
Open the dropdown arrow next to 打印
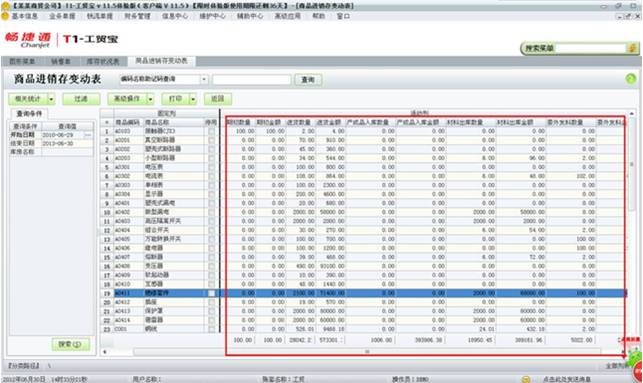[193, 99]
